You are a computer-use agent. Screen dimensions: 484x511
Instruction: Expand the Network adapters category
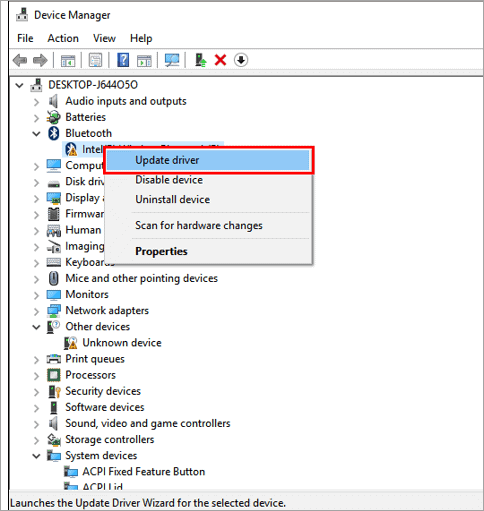click(x=36, y=311)
